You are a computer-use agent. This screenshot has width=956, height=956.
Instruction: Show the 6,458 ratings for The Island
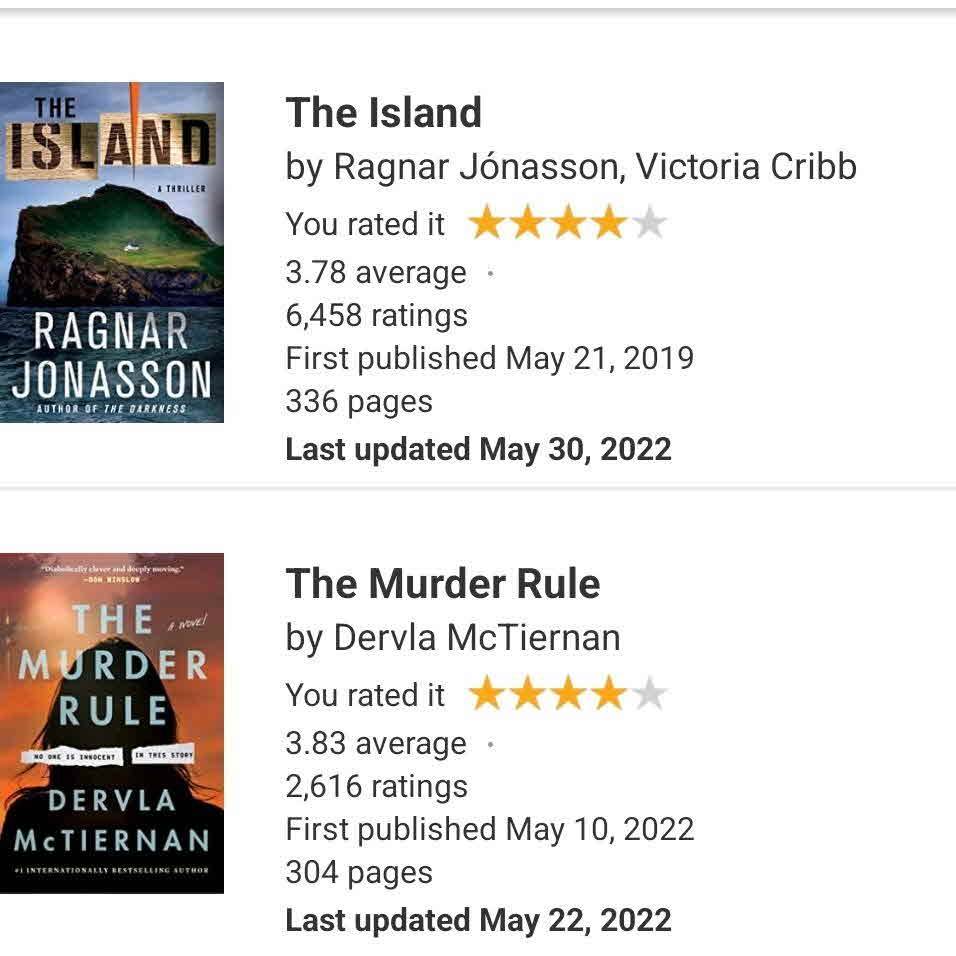pos(377,316)
